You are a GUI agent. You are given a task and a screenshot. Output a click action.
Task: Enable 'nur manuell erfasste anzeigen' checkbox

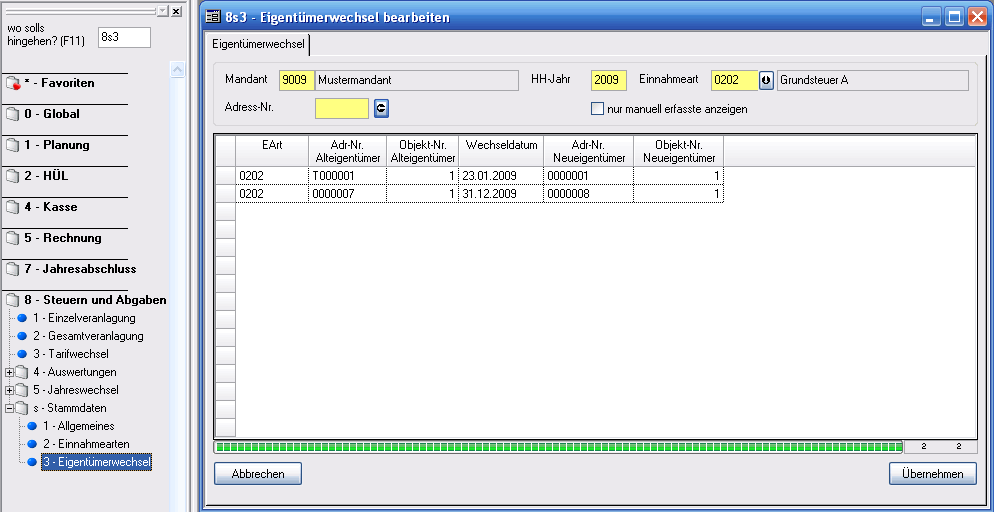point(598,109)
